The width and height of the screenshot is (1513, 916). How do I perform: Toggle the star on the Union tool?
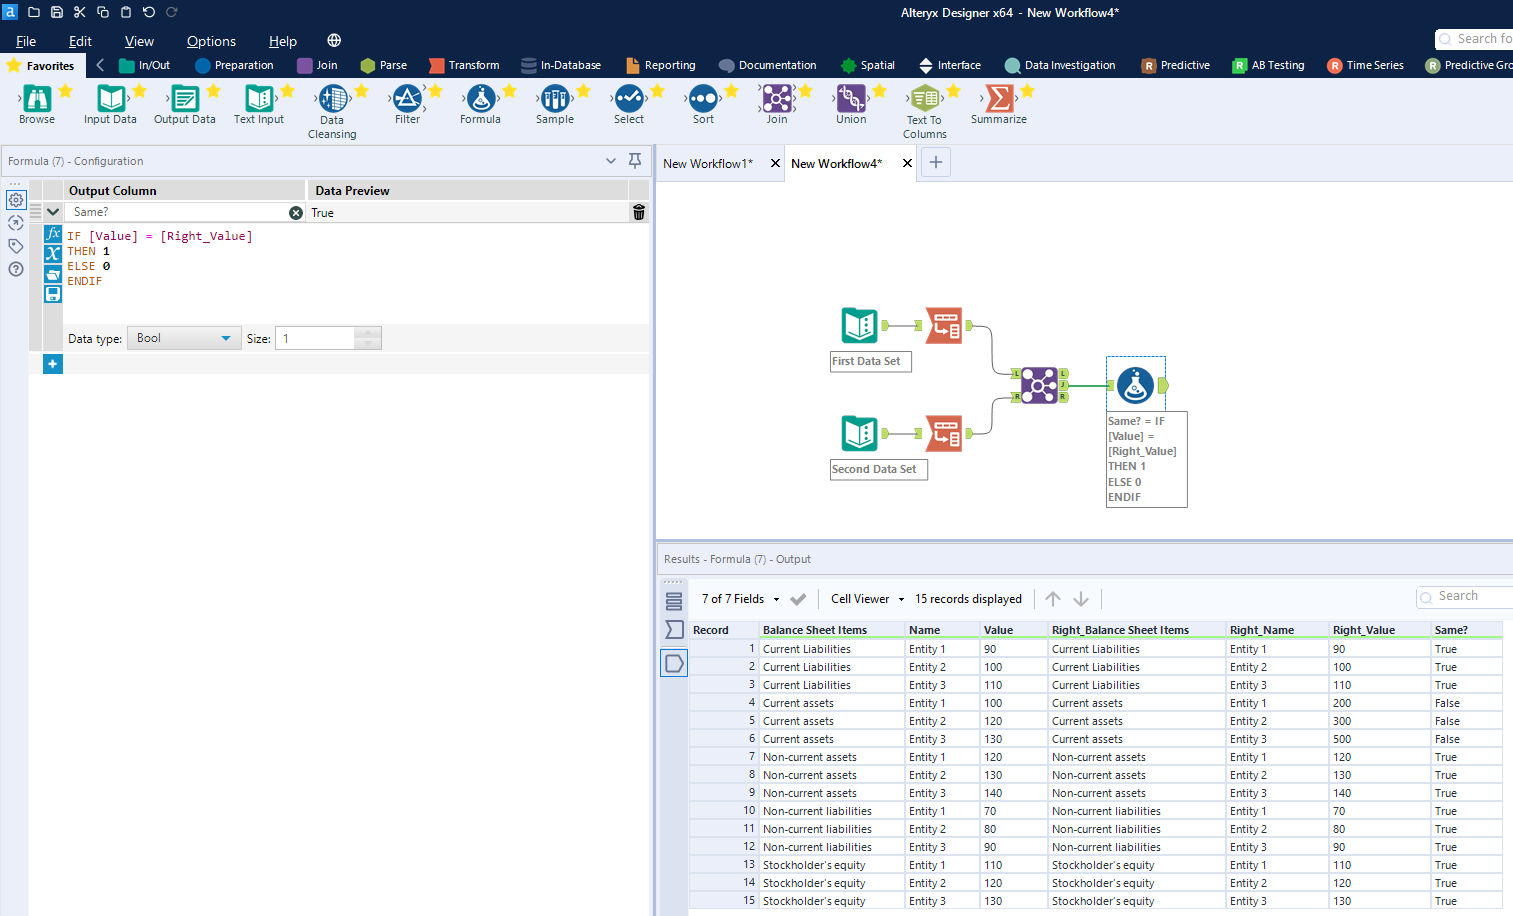pos(880,91)
